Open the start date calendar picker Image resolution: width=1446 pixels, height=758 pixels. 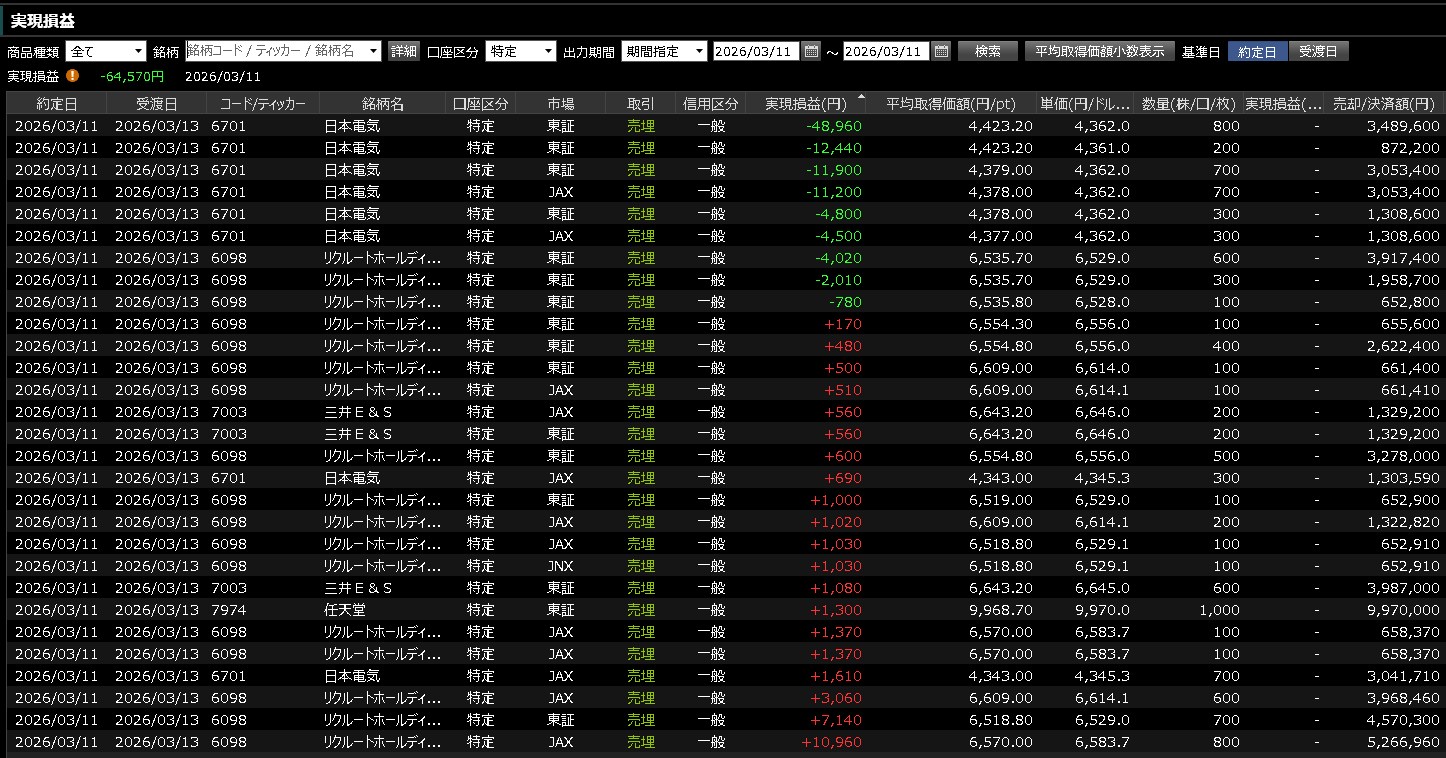pyautogui.click(x=811, y=51)
